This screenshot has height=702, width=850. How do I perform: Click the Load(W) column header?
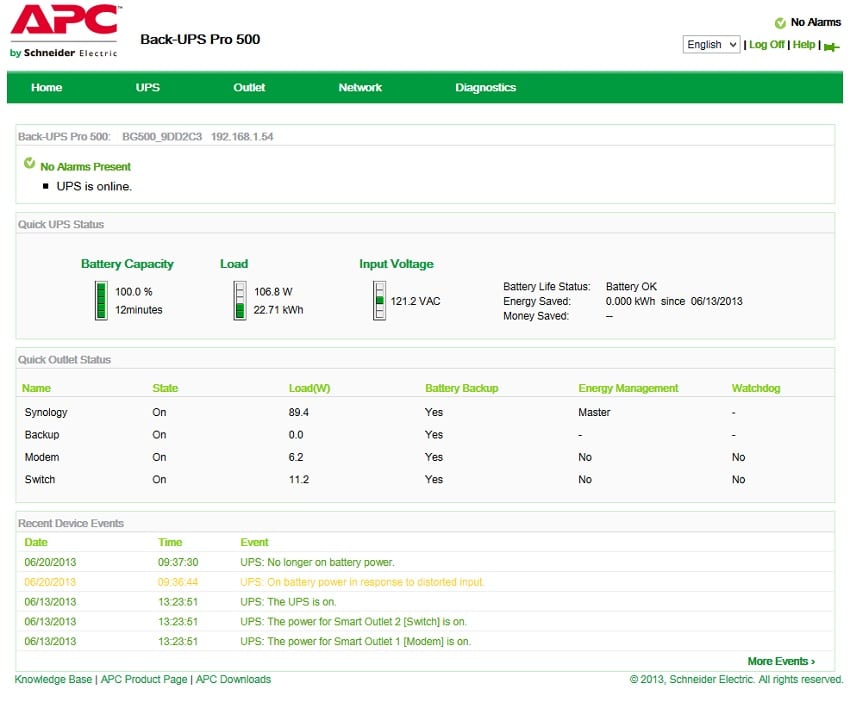309,388
